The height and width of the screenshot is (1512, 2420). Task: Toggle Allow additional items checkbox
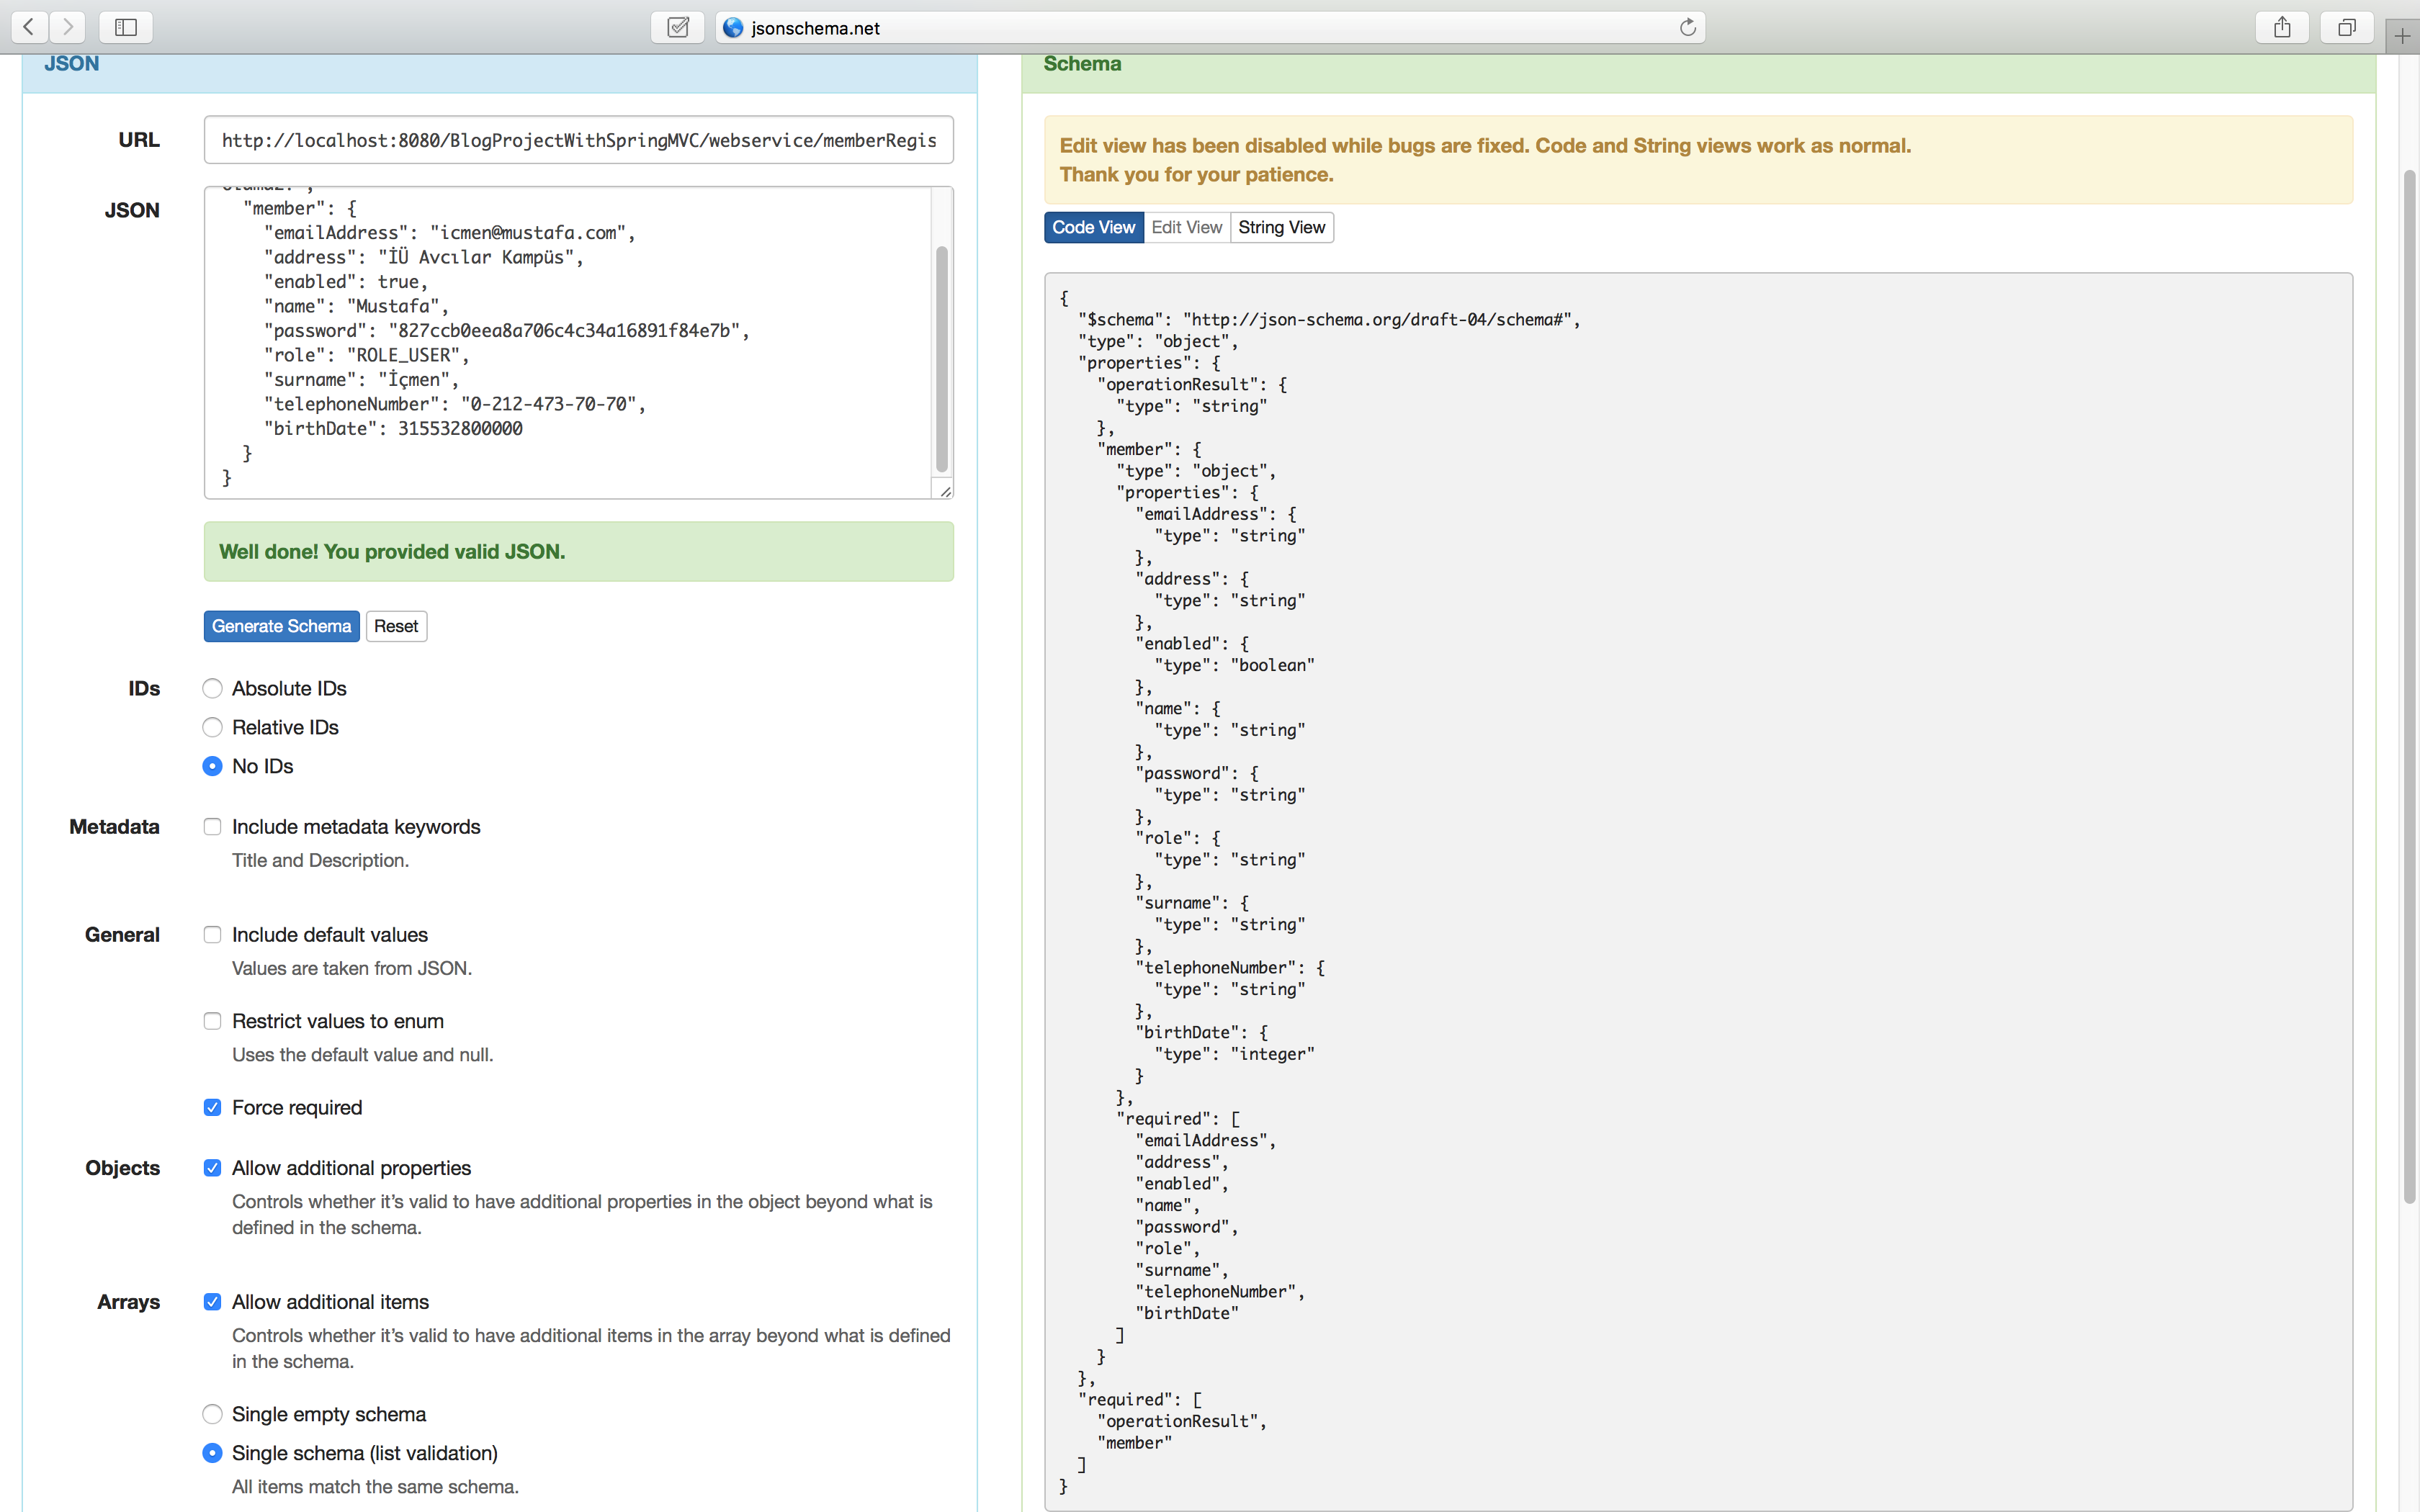tap(212, 1302)
